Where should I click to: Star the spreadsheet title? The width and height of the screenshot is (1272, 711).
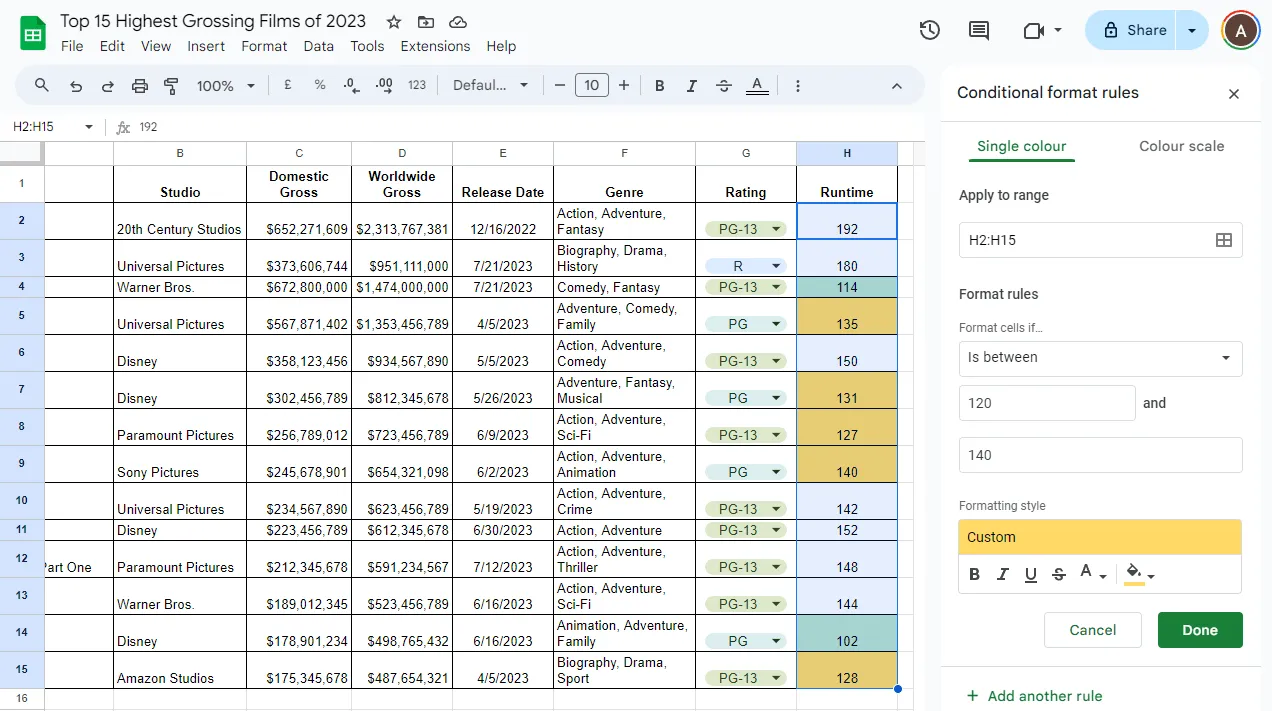tap(394, 22)
